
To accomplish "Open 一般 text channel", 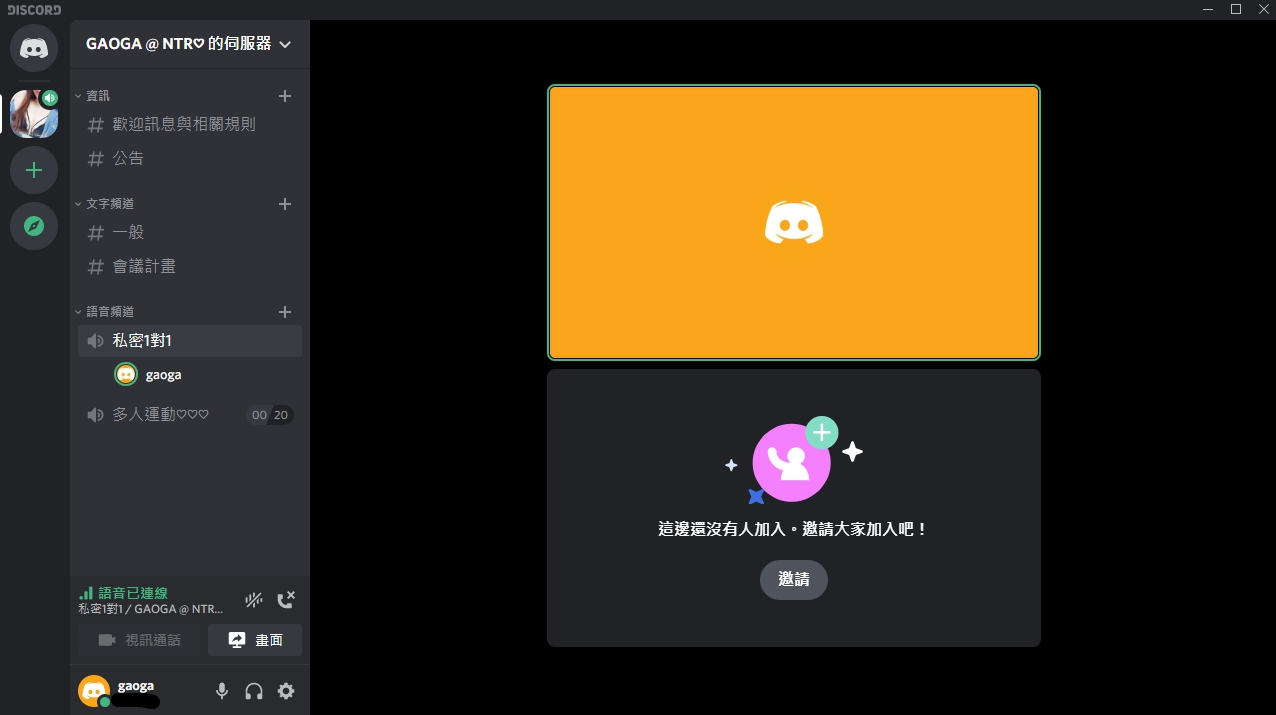I will point(190,233).
